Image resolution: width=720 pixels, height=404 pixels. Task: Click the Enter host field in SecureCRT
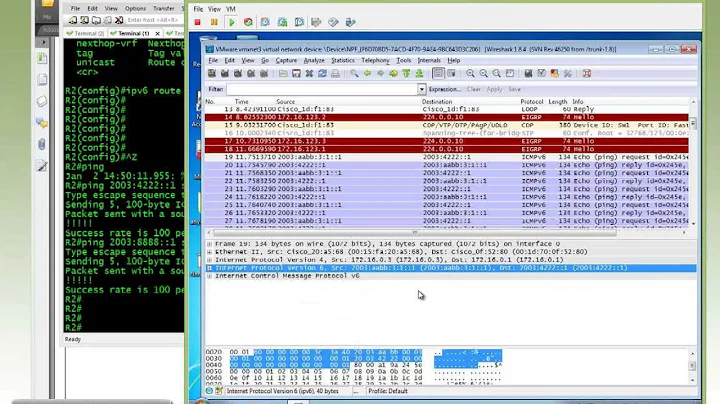coord(153,20)
